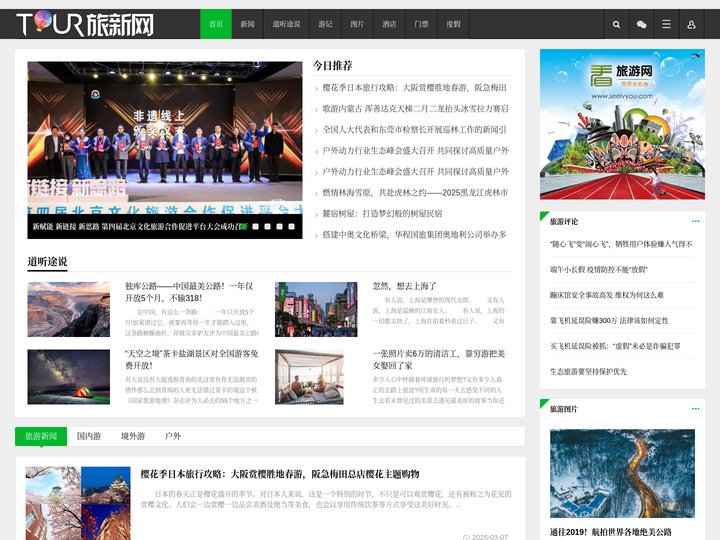The width and height of the screenshot is (720, 540).
Task: Open recommended article 歌游内蒙古
Action: click(x=415, y=109)
